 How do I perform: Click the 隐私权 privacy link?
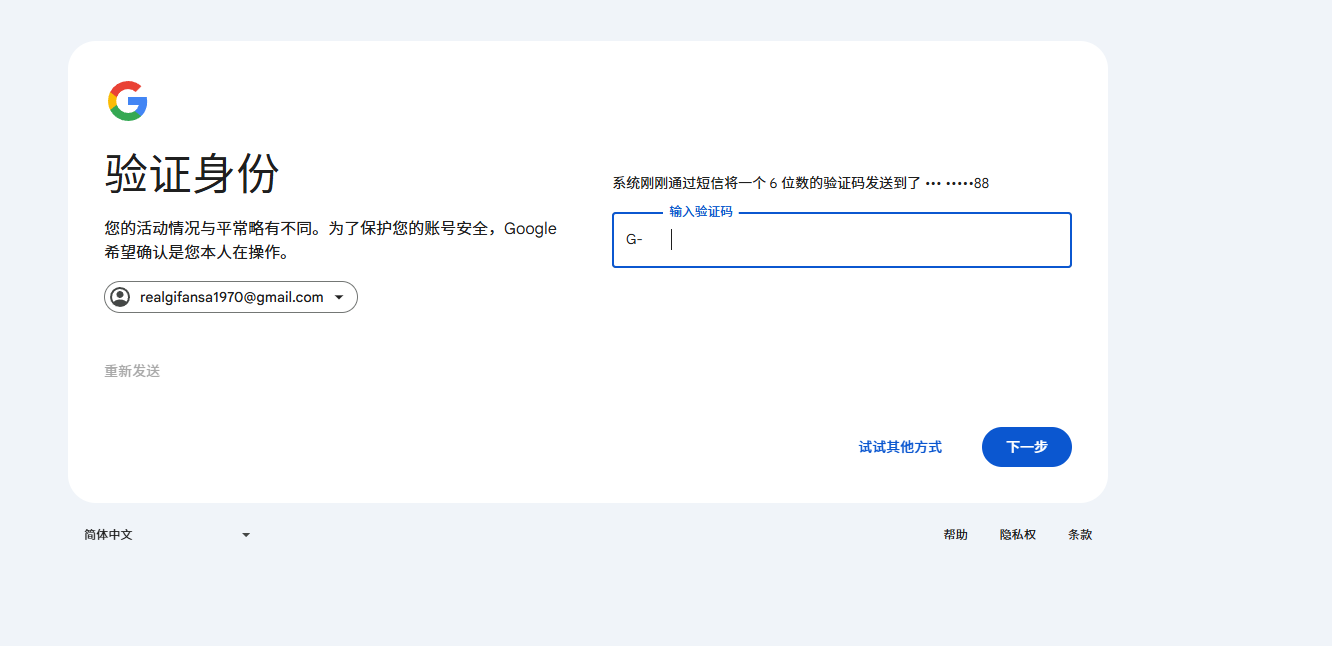[x=1017, y=535]
